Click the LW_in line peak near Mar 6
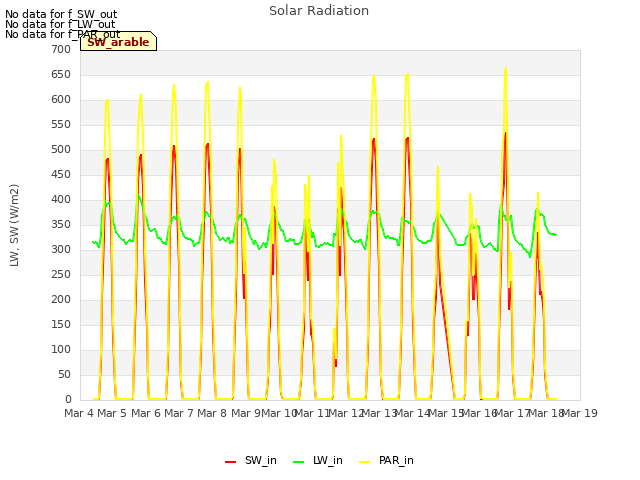Image resolution: width=640 pixels, height=480 pixels. tap(139, 196)
